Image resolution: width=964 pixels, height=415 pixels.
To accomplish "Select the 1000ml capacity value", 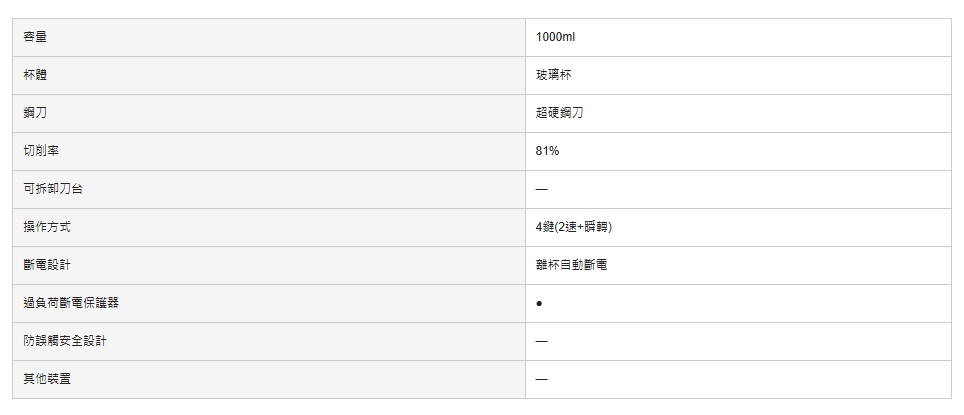I will click(x=555, y=37).
